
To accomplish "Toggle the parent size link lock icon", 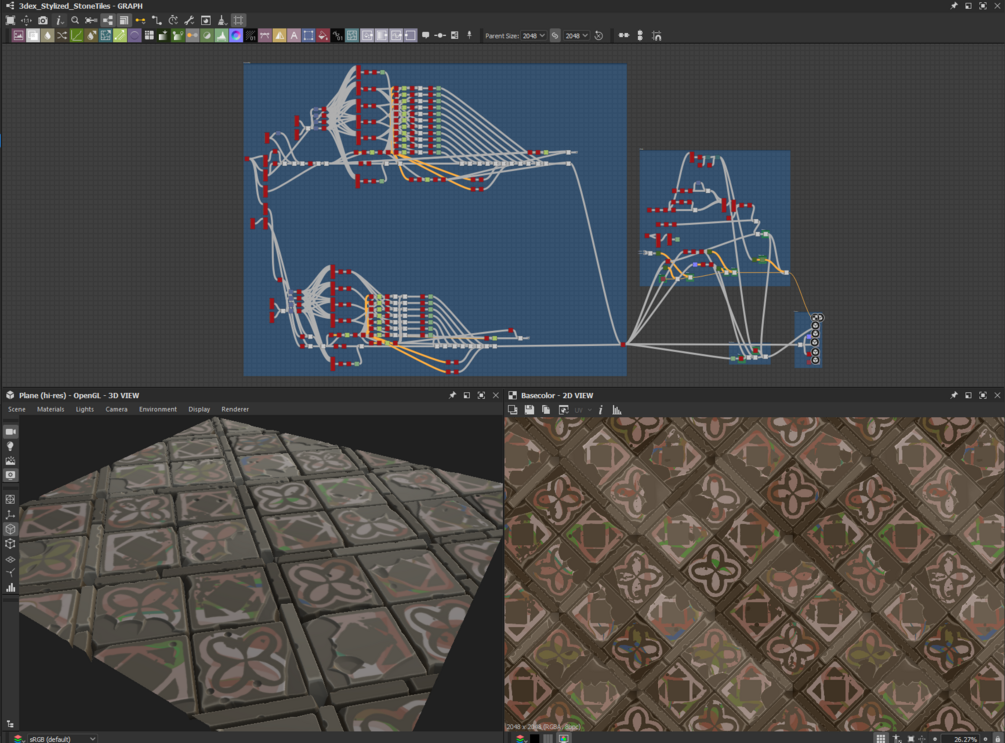I will 556,36.
